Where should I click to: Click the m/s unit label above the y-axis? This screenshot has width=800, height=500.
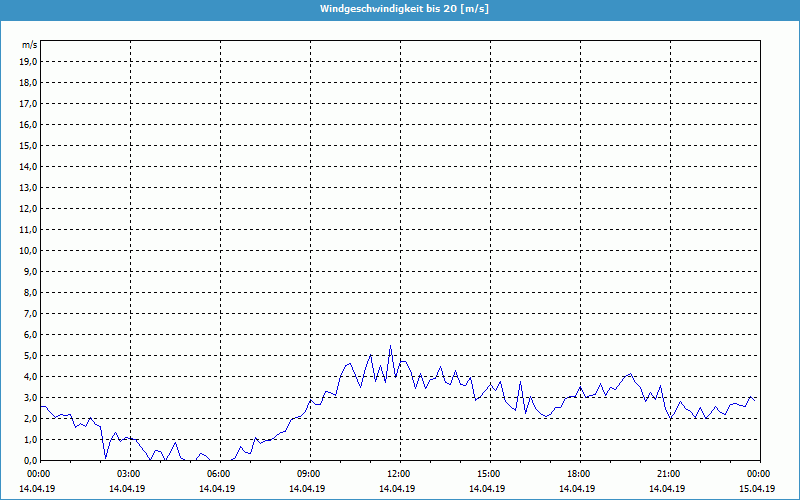30,45
